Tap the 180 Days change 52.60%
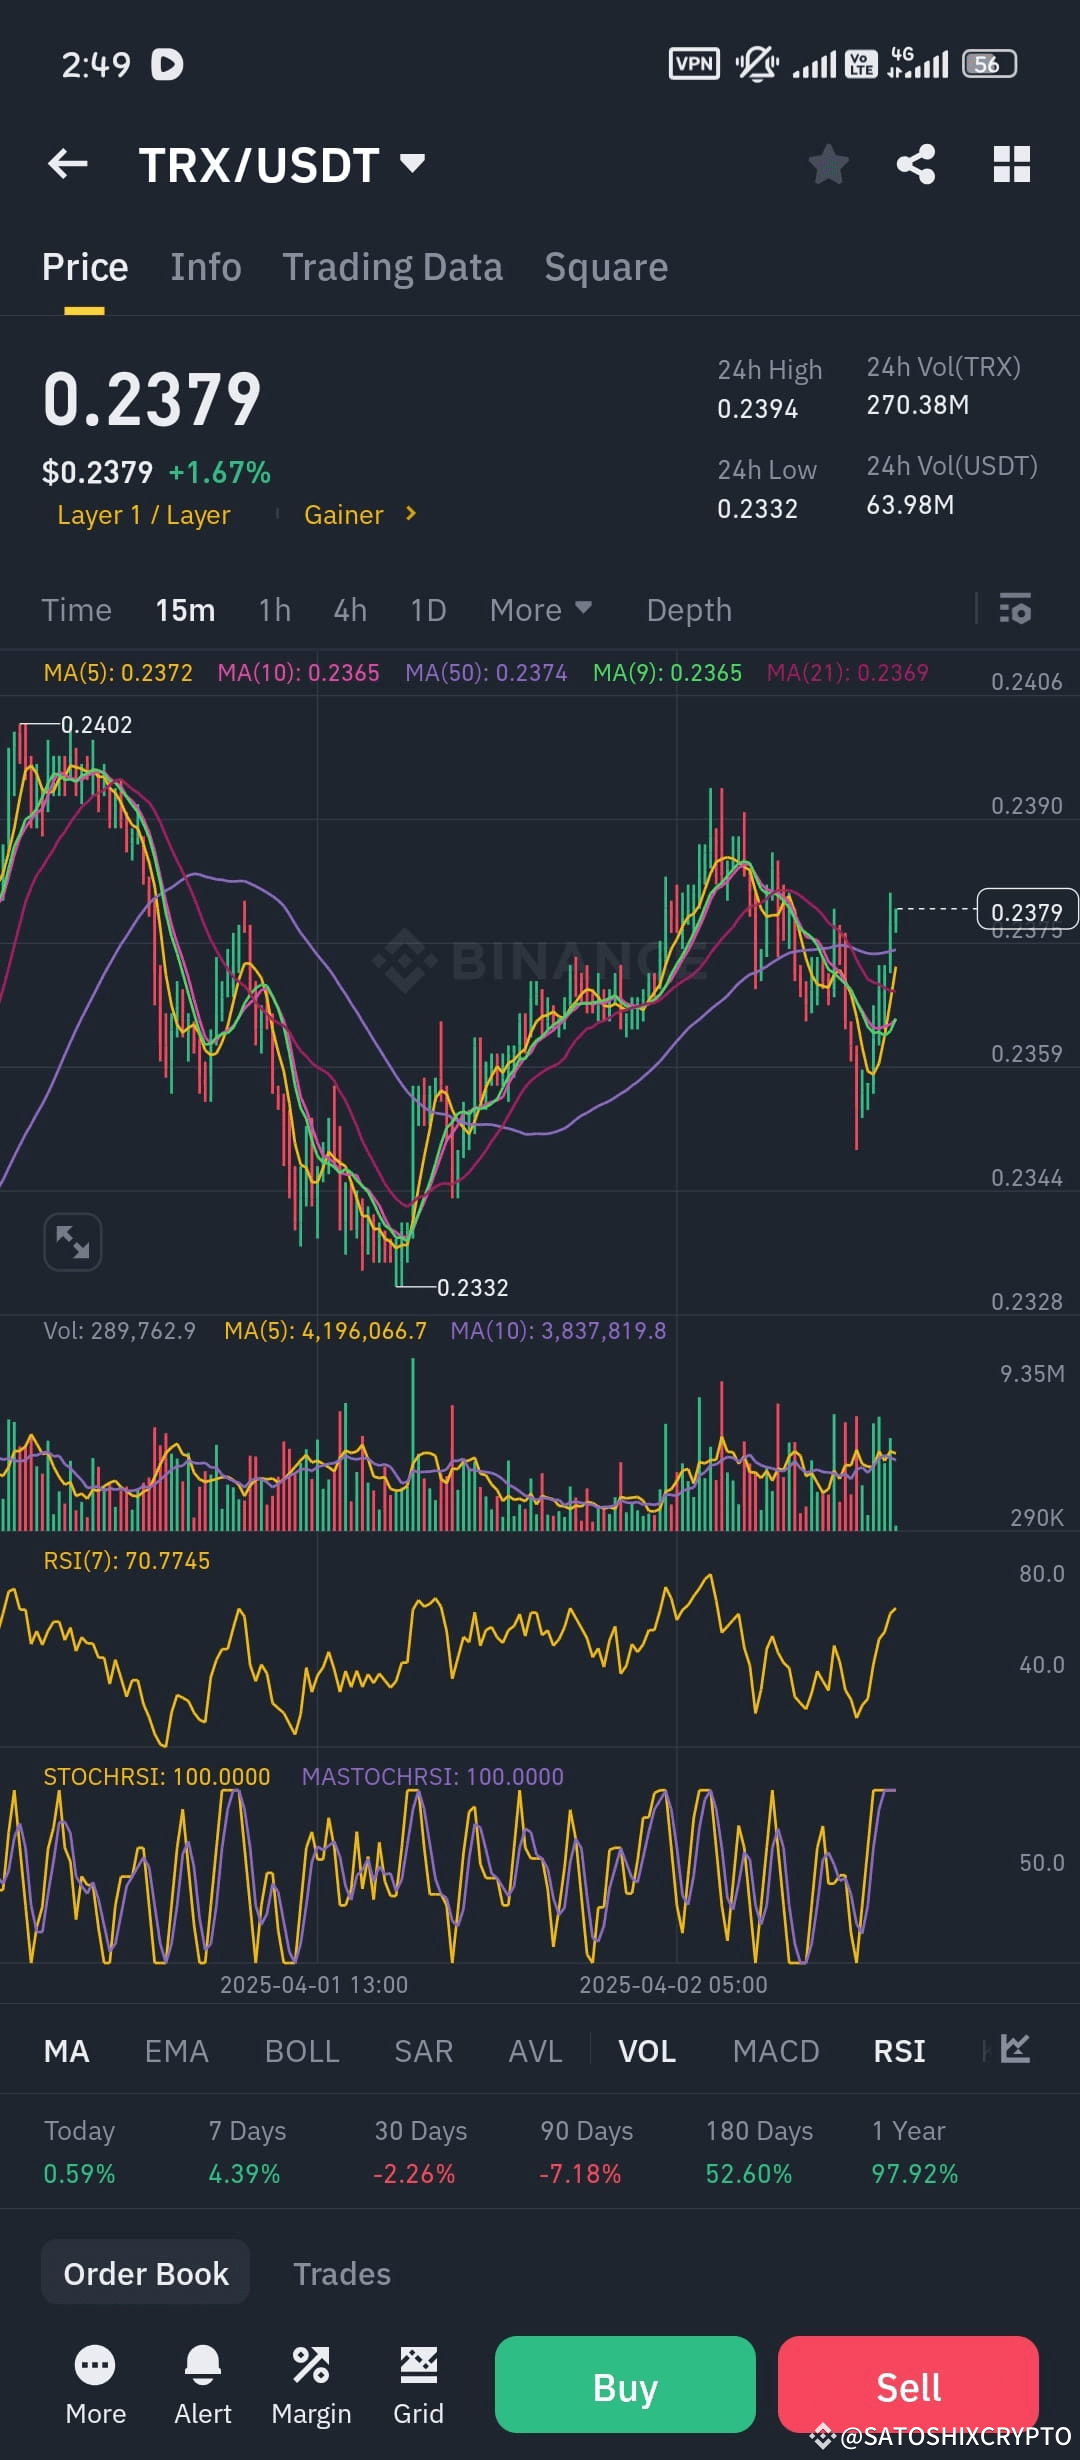Viewport: 1080px width, 2460px height. pyautogui.click(x=749, y=2174)
